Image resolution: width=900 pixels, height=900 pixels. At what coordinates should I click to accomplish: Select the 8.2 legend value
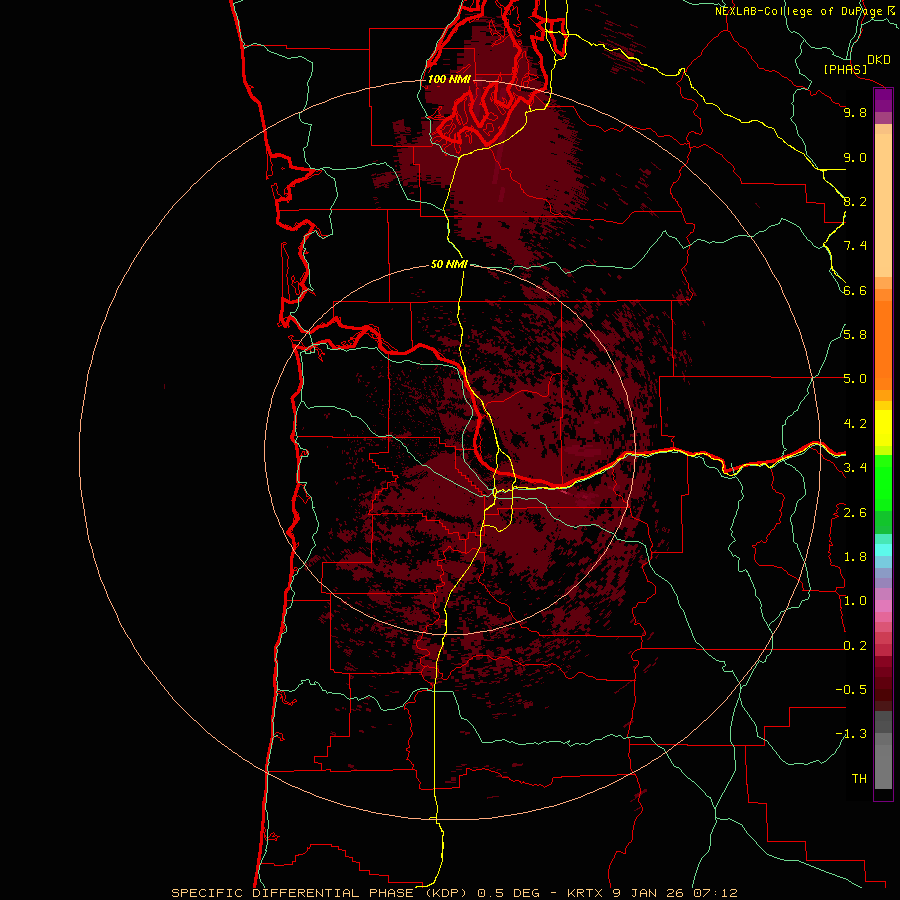pos(855,201)
